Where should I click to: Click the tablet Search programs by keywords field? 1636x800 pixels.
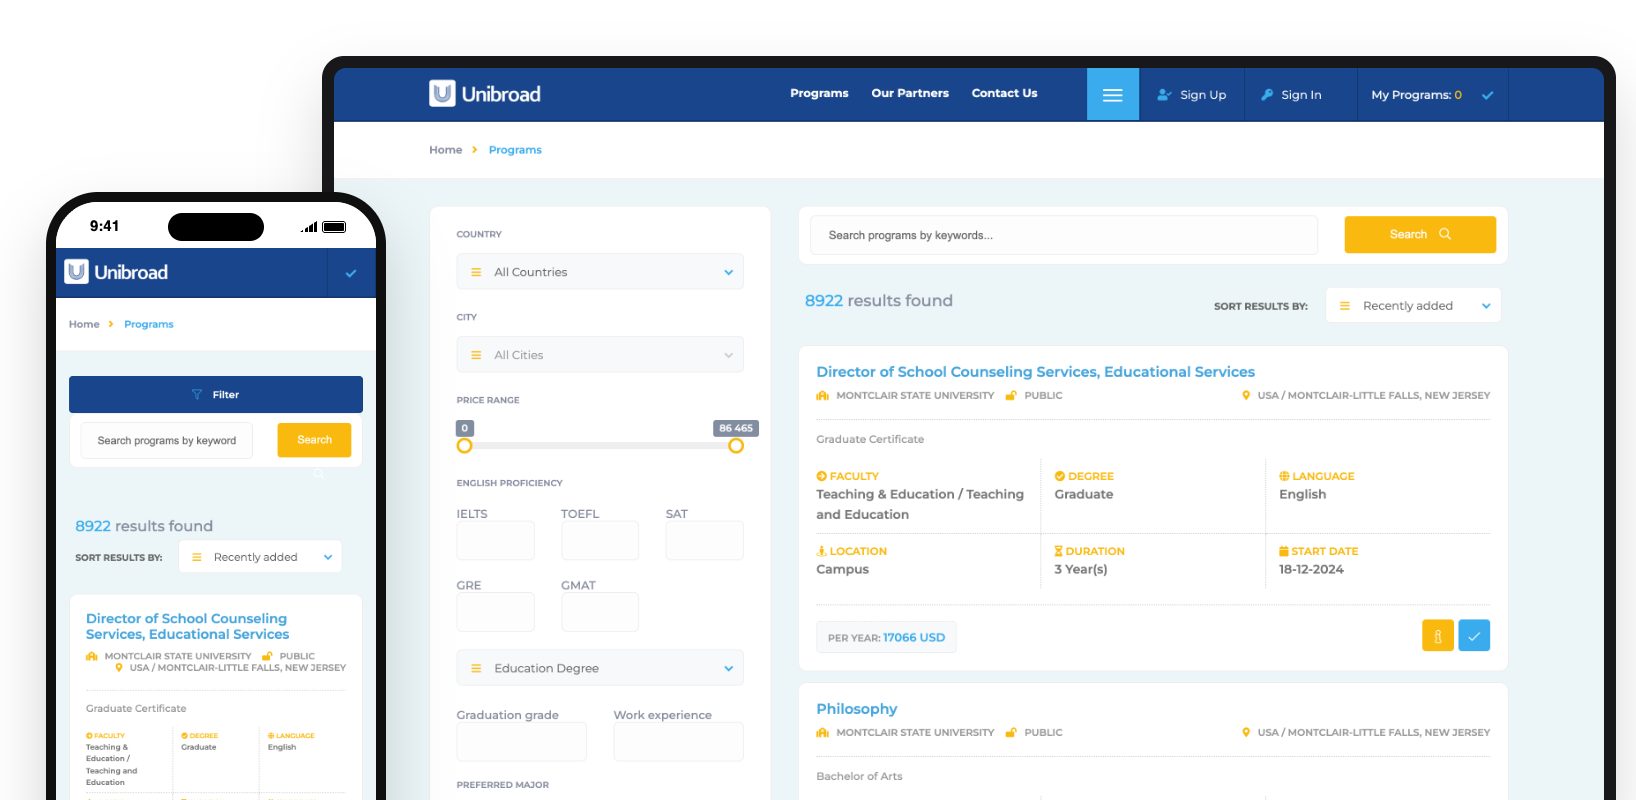(x=1064, y=235)
